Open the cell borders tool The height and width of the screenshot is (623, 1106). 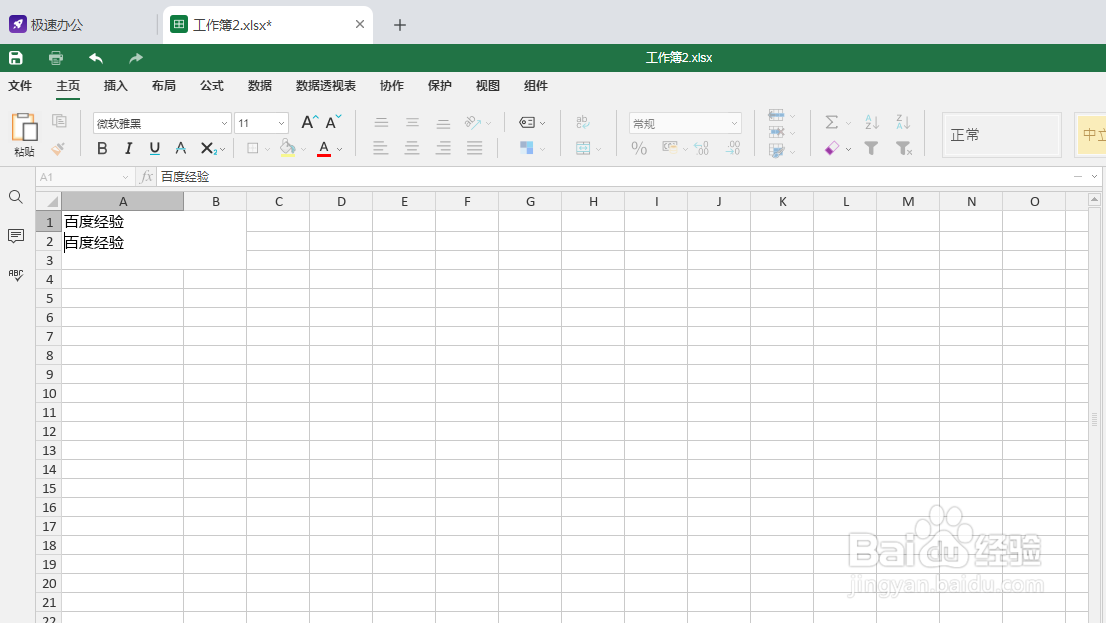pos(253,148)
